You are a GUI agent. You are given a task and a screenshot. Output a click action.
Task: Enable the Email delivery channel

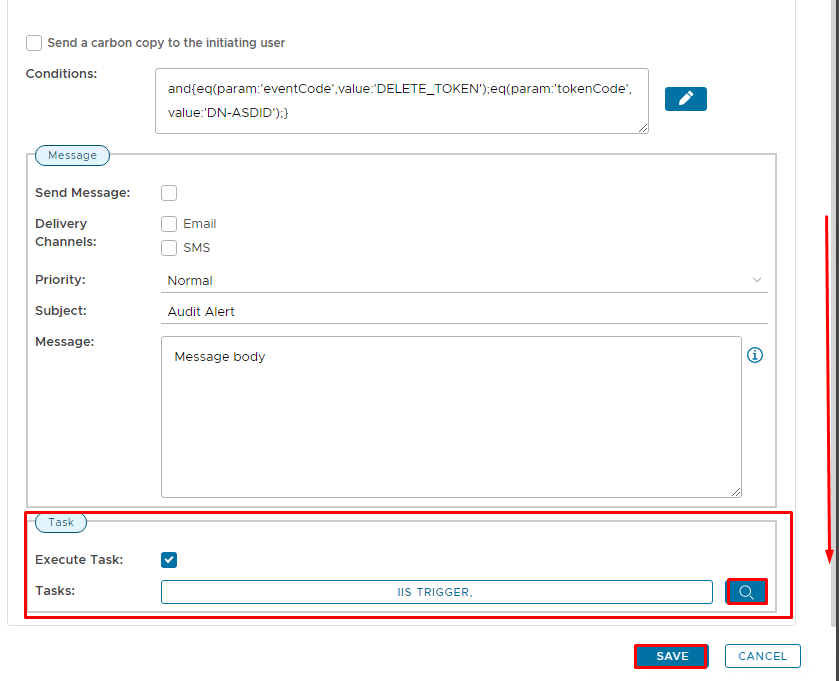click(169, 224)
